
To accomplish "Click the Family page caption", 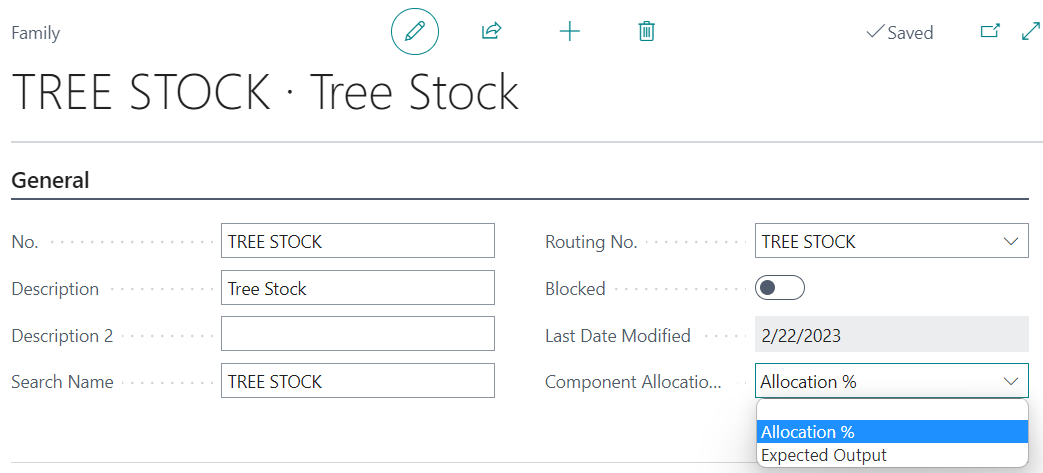I will click(36, 33).
